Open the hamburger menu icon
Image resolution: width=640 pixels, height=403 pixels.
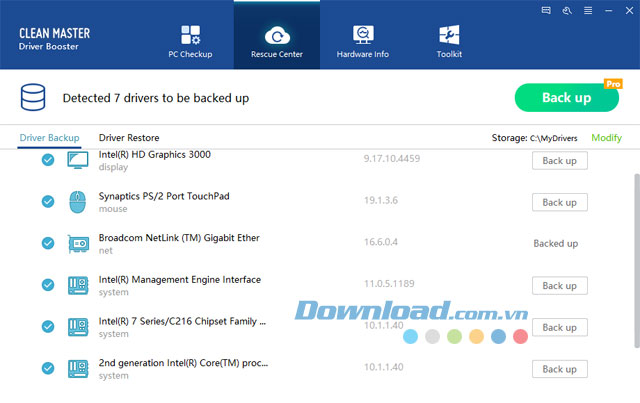tap(588, 11)
